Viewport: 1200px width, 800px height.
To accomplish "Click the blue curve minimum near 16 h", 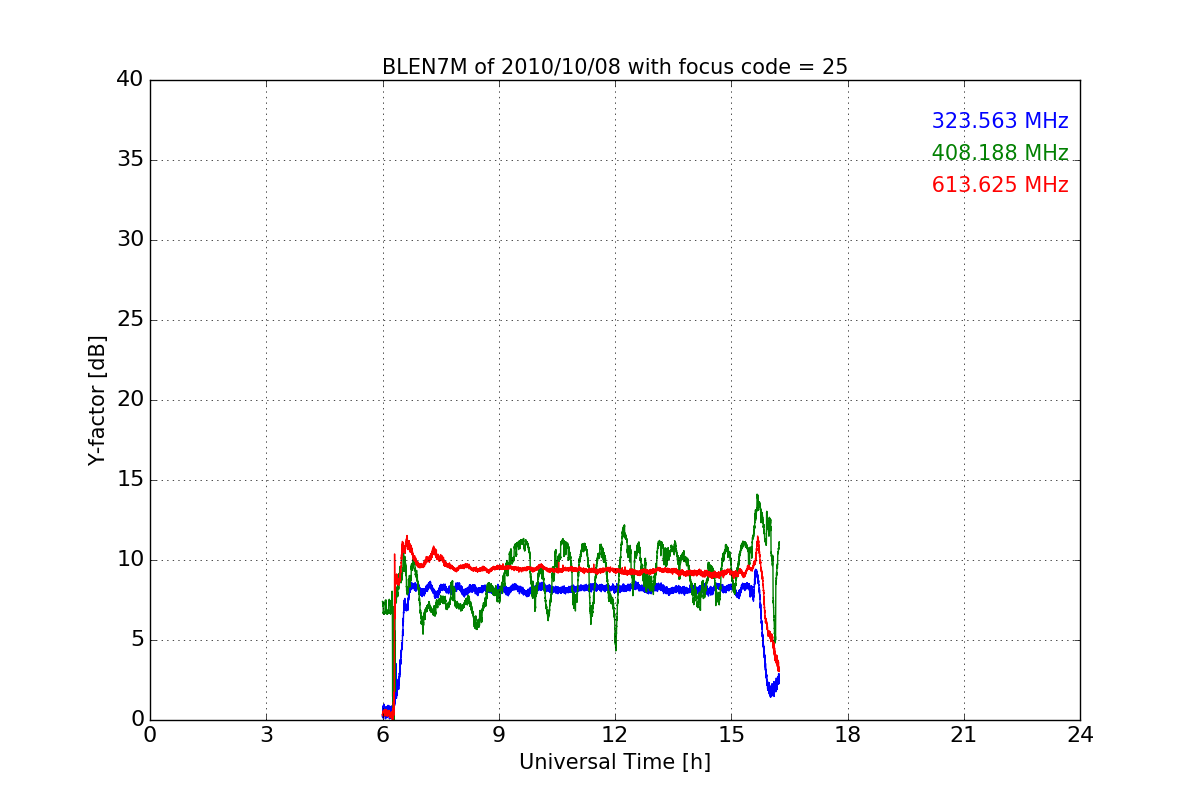I will tap(772, 694).
